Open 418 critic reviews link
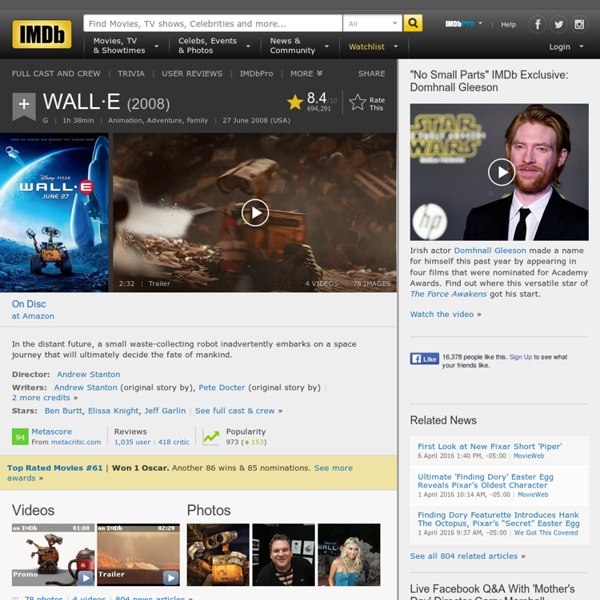 click(x=174, y=442)
